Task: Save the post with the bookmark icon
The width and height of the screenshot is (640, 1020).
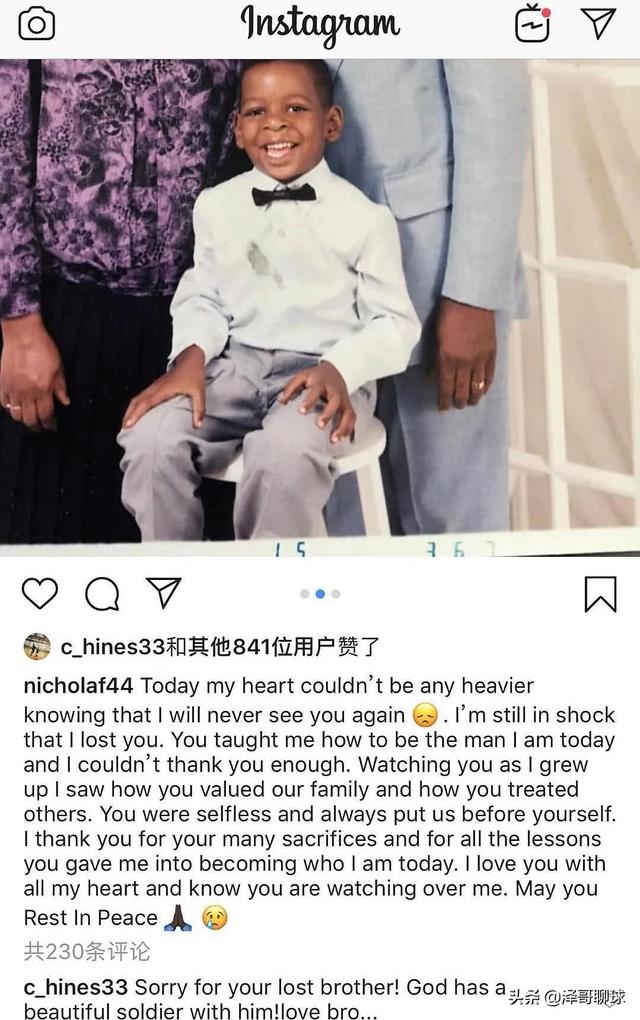Action: 600,594
